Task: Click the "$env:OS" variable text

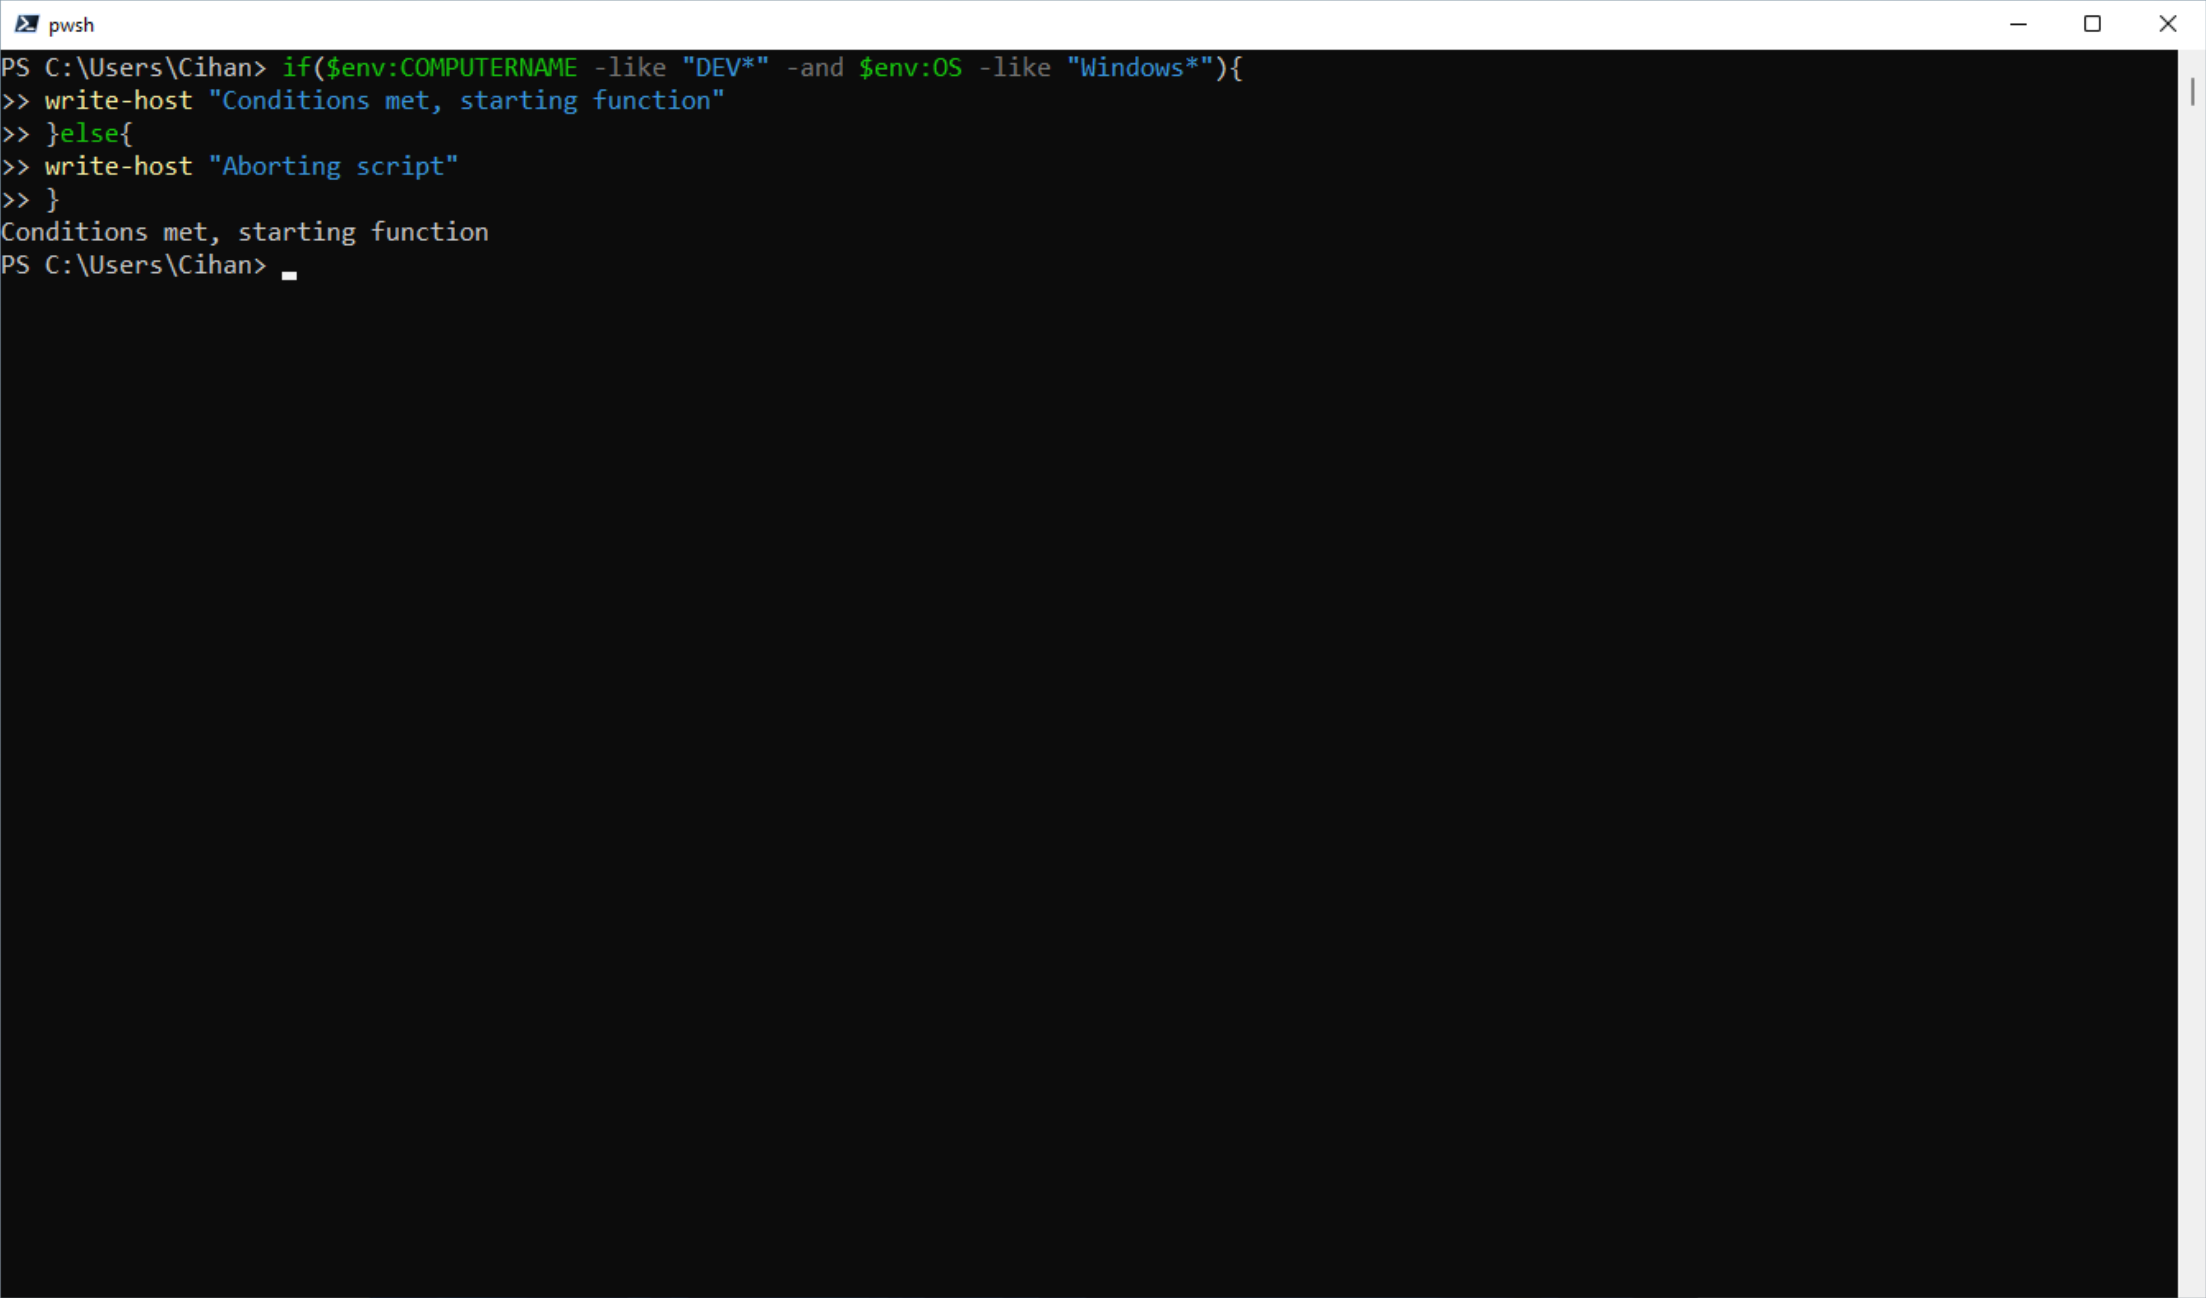Action: click(910, 68)
